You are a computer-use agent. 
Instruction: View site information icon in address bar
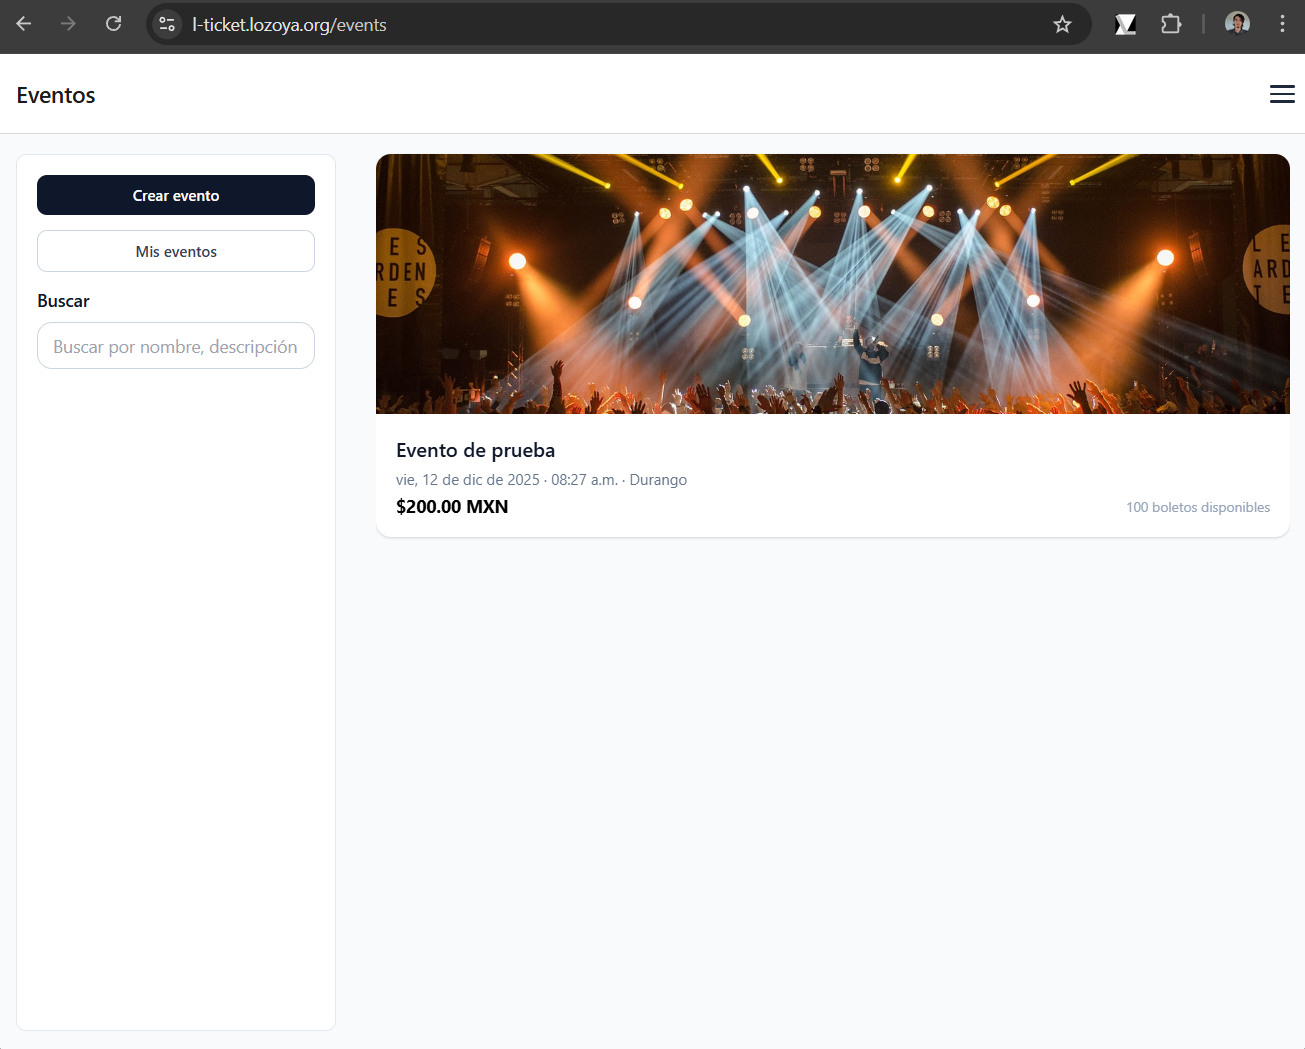[167, 24]
